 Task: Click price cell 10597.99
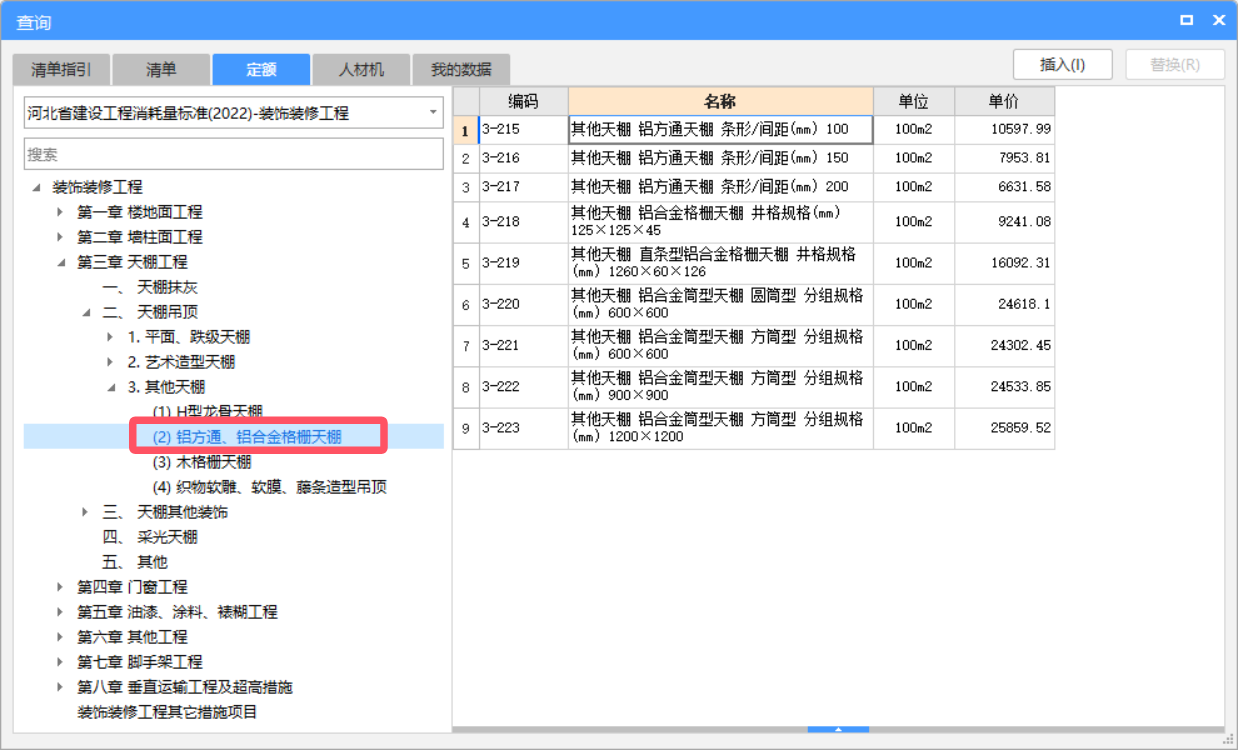click(x=1004, y=130)
